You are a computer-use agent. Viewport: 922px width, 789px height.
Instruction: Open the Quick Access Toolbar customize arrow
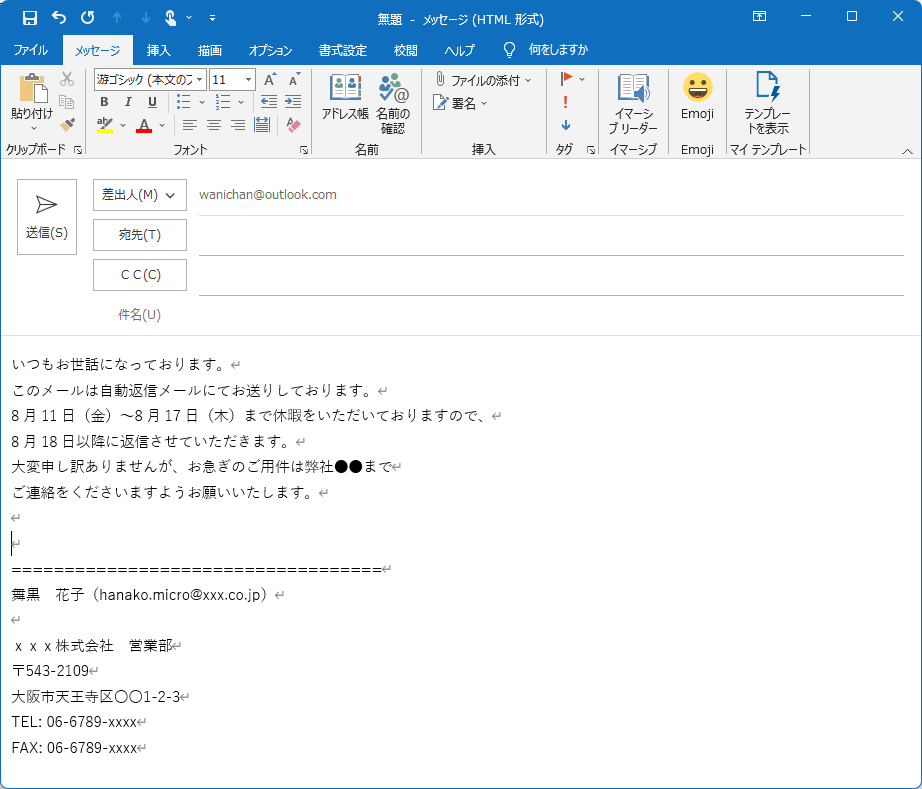(212, 18)
